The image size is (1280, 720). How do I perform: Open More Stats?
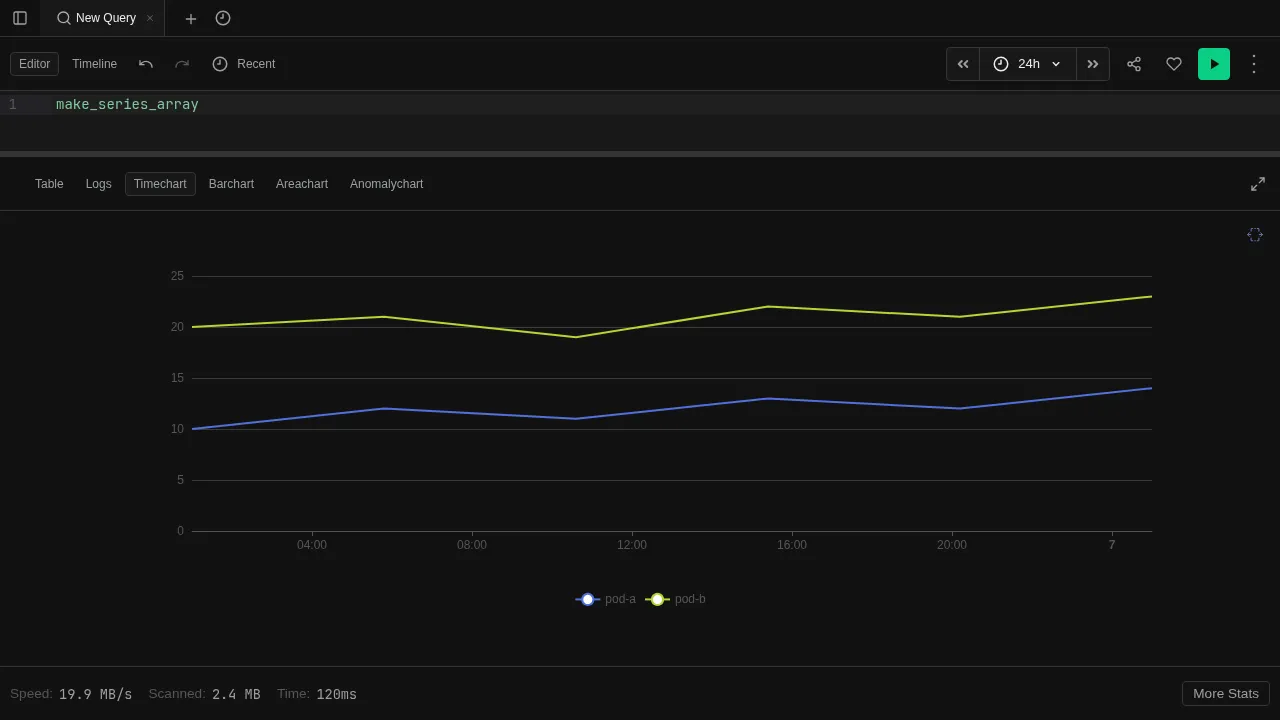pyautogui.click(x=1225, y=693)
